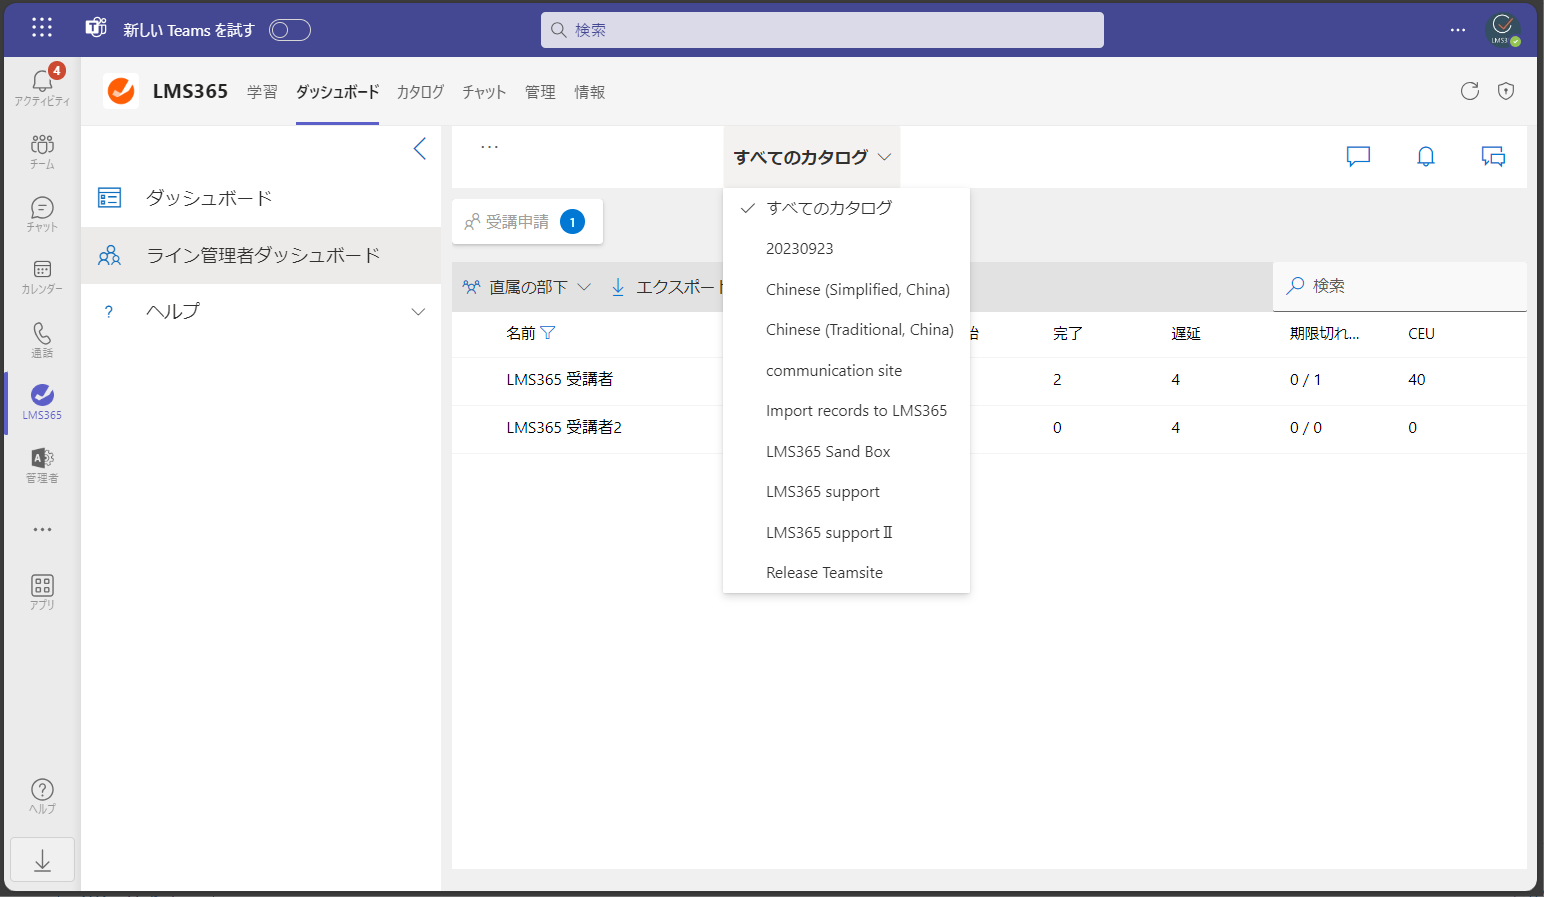
Task: Open the Calendar (カレンダー) rail icon
Action: point(42,277)
